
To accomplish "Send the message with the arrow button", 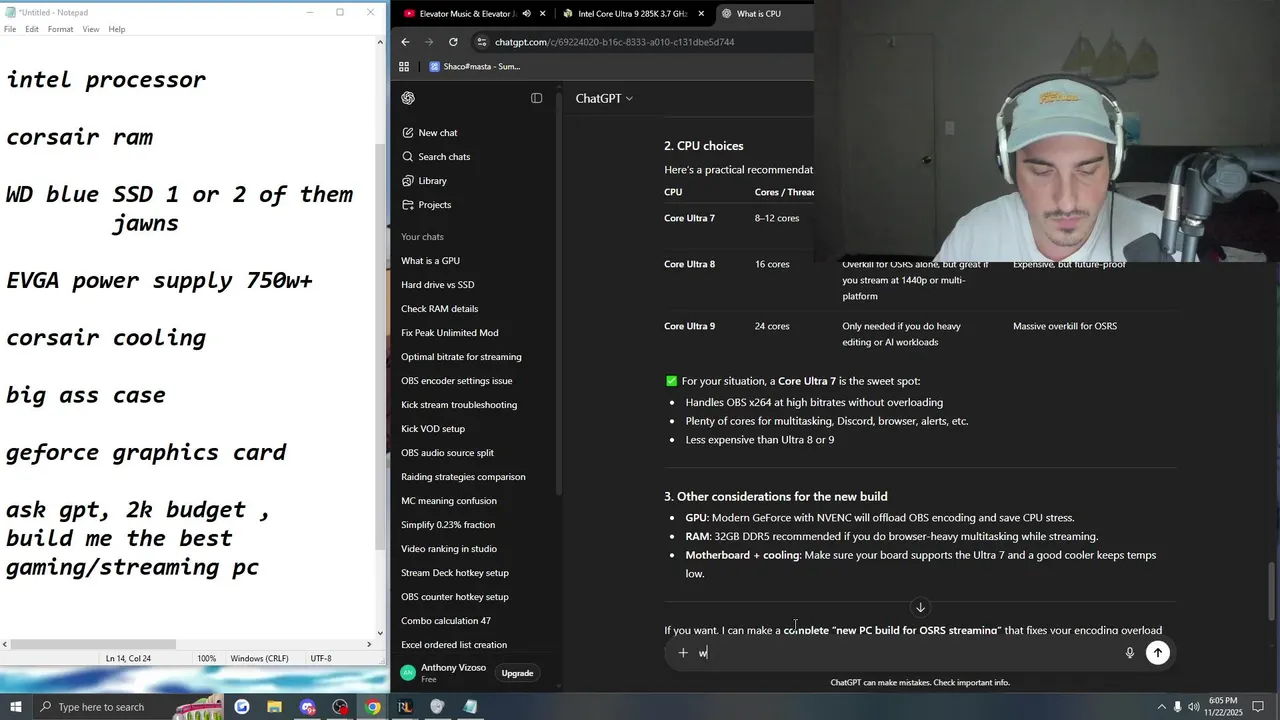I will tap(1157, 653).
